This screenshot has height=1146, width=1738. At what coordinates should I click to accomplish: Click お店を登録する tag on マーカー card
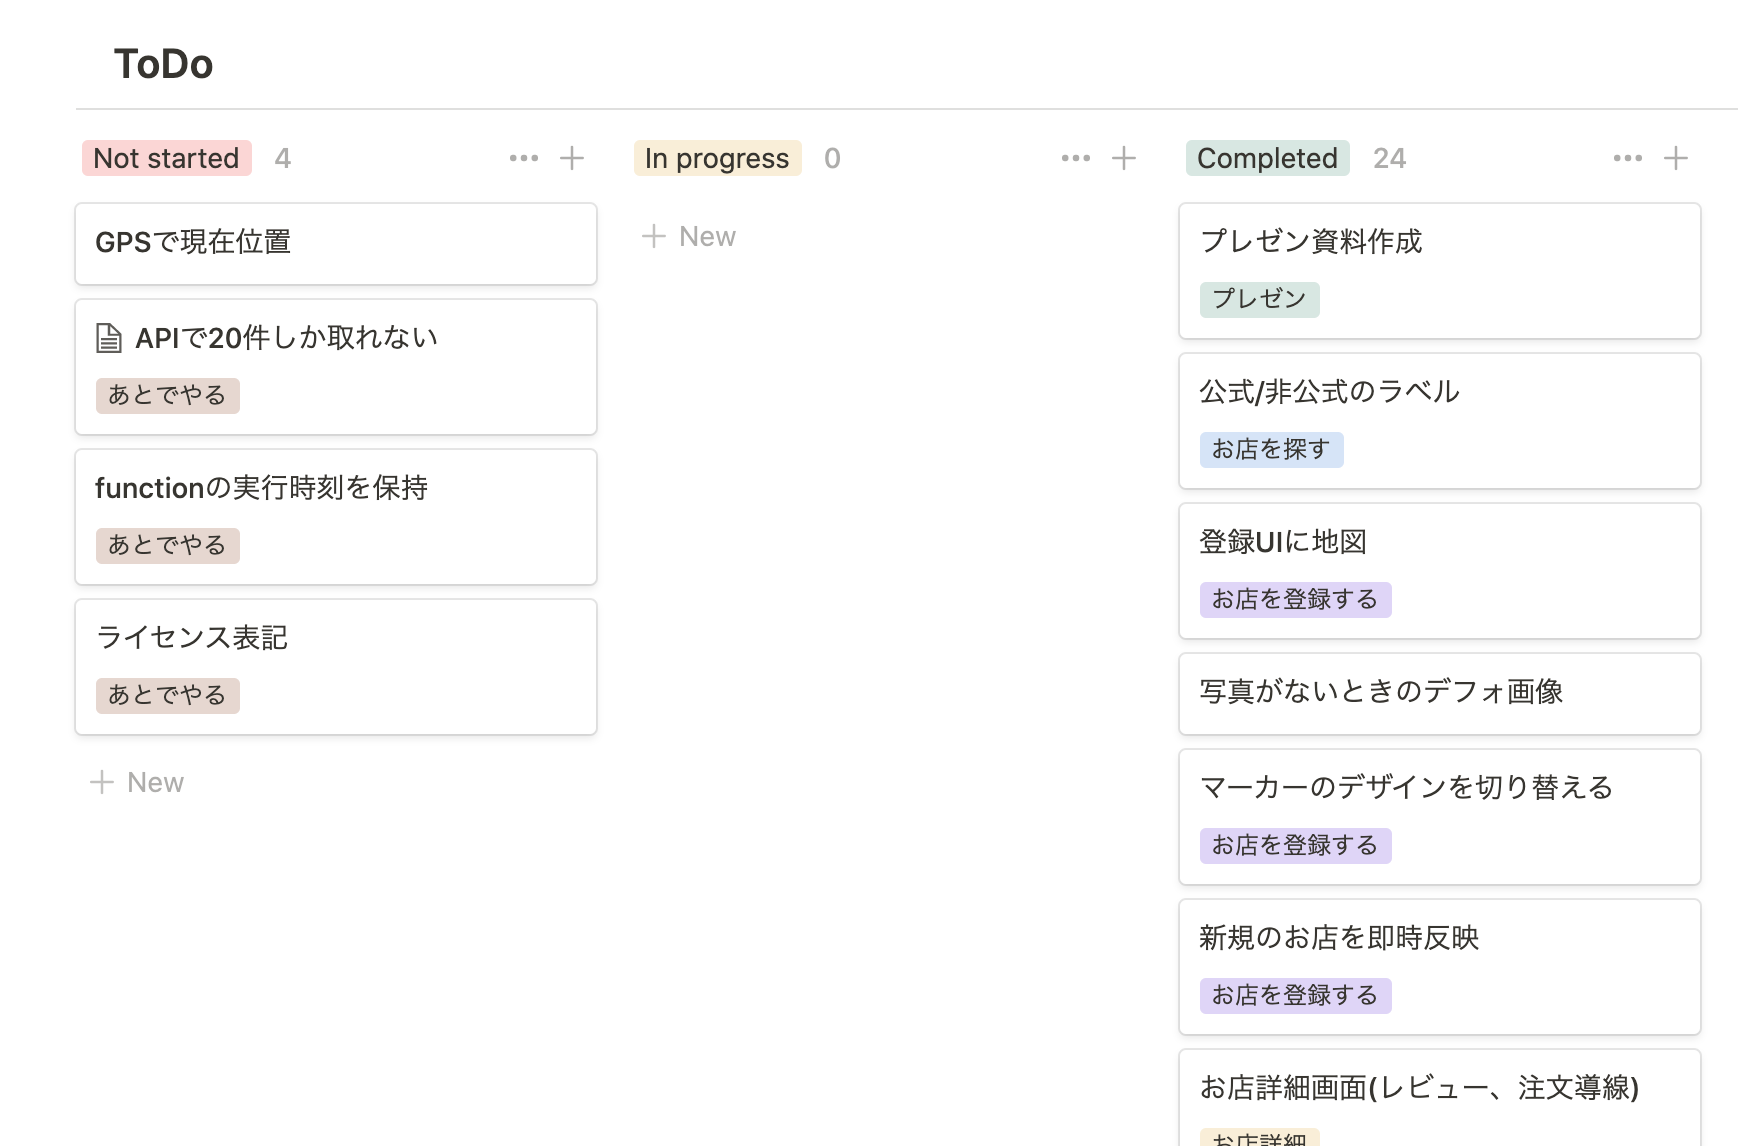[x=1295, y=845]
